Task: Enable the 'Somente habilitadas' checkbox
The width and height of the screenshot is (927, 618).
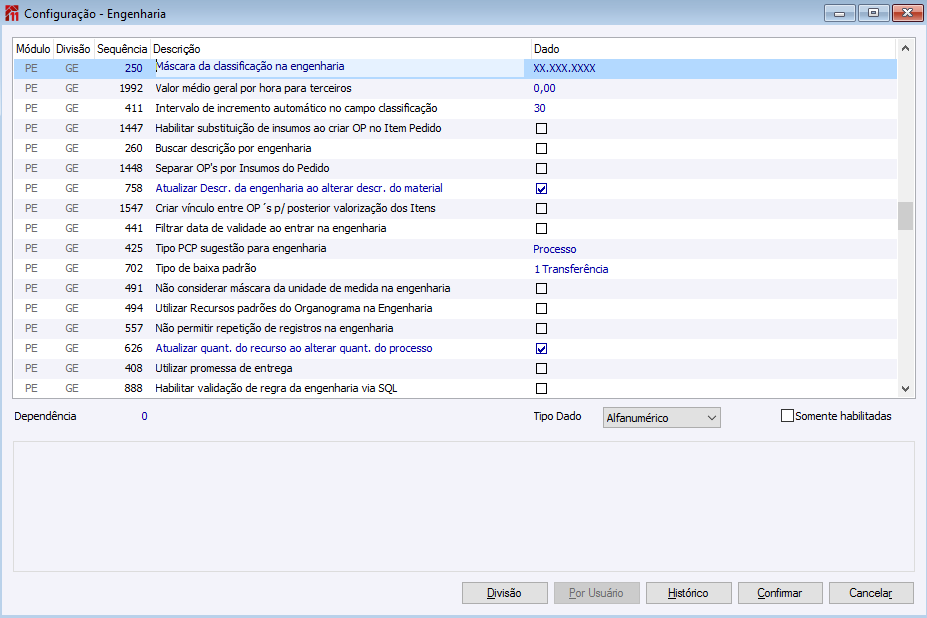Action: pos(787,416)
